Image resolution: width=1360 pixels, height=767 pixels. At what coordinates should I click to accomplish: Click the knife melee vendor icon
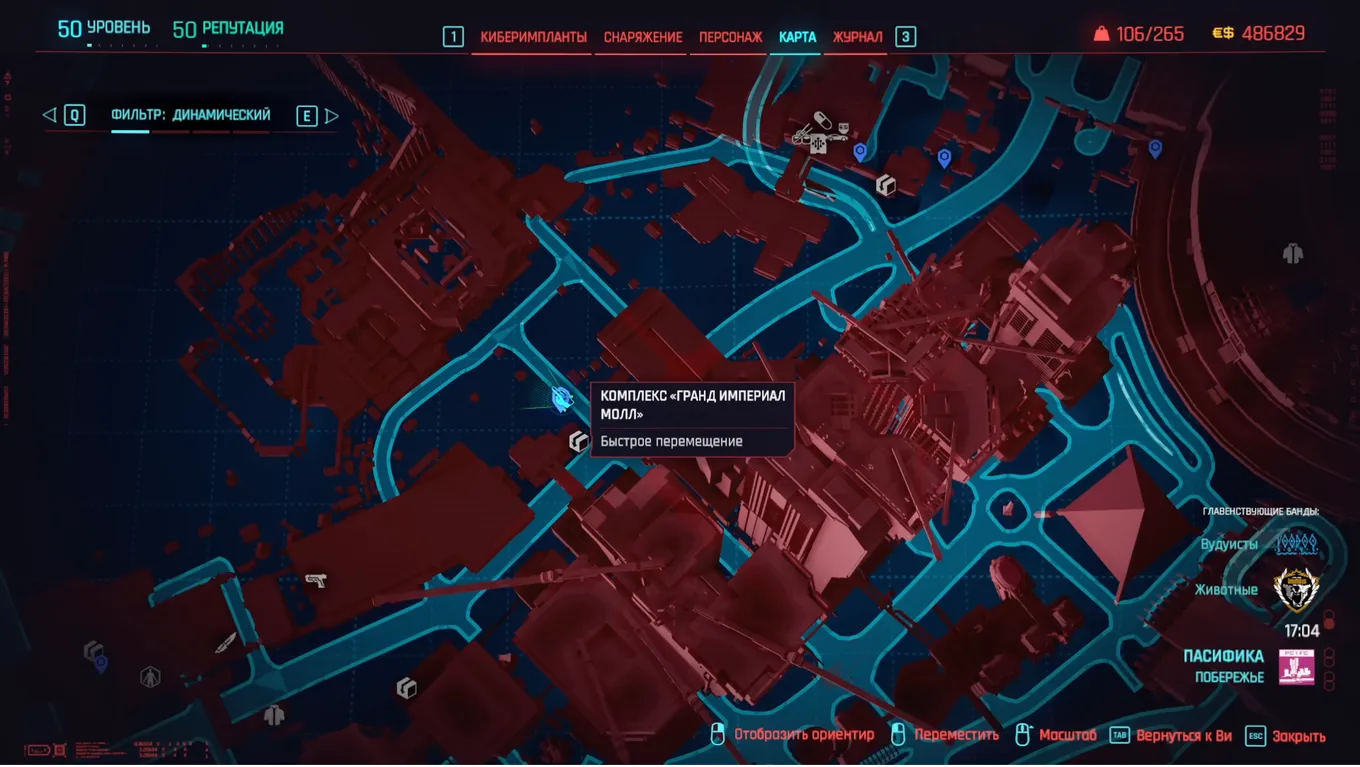tap(226, 642)
